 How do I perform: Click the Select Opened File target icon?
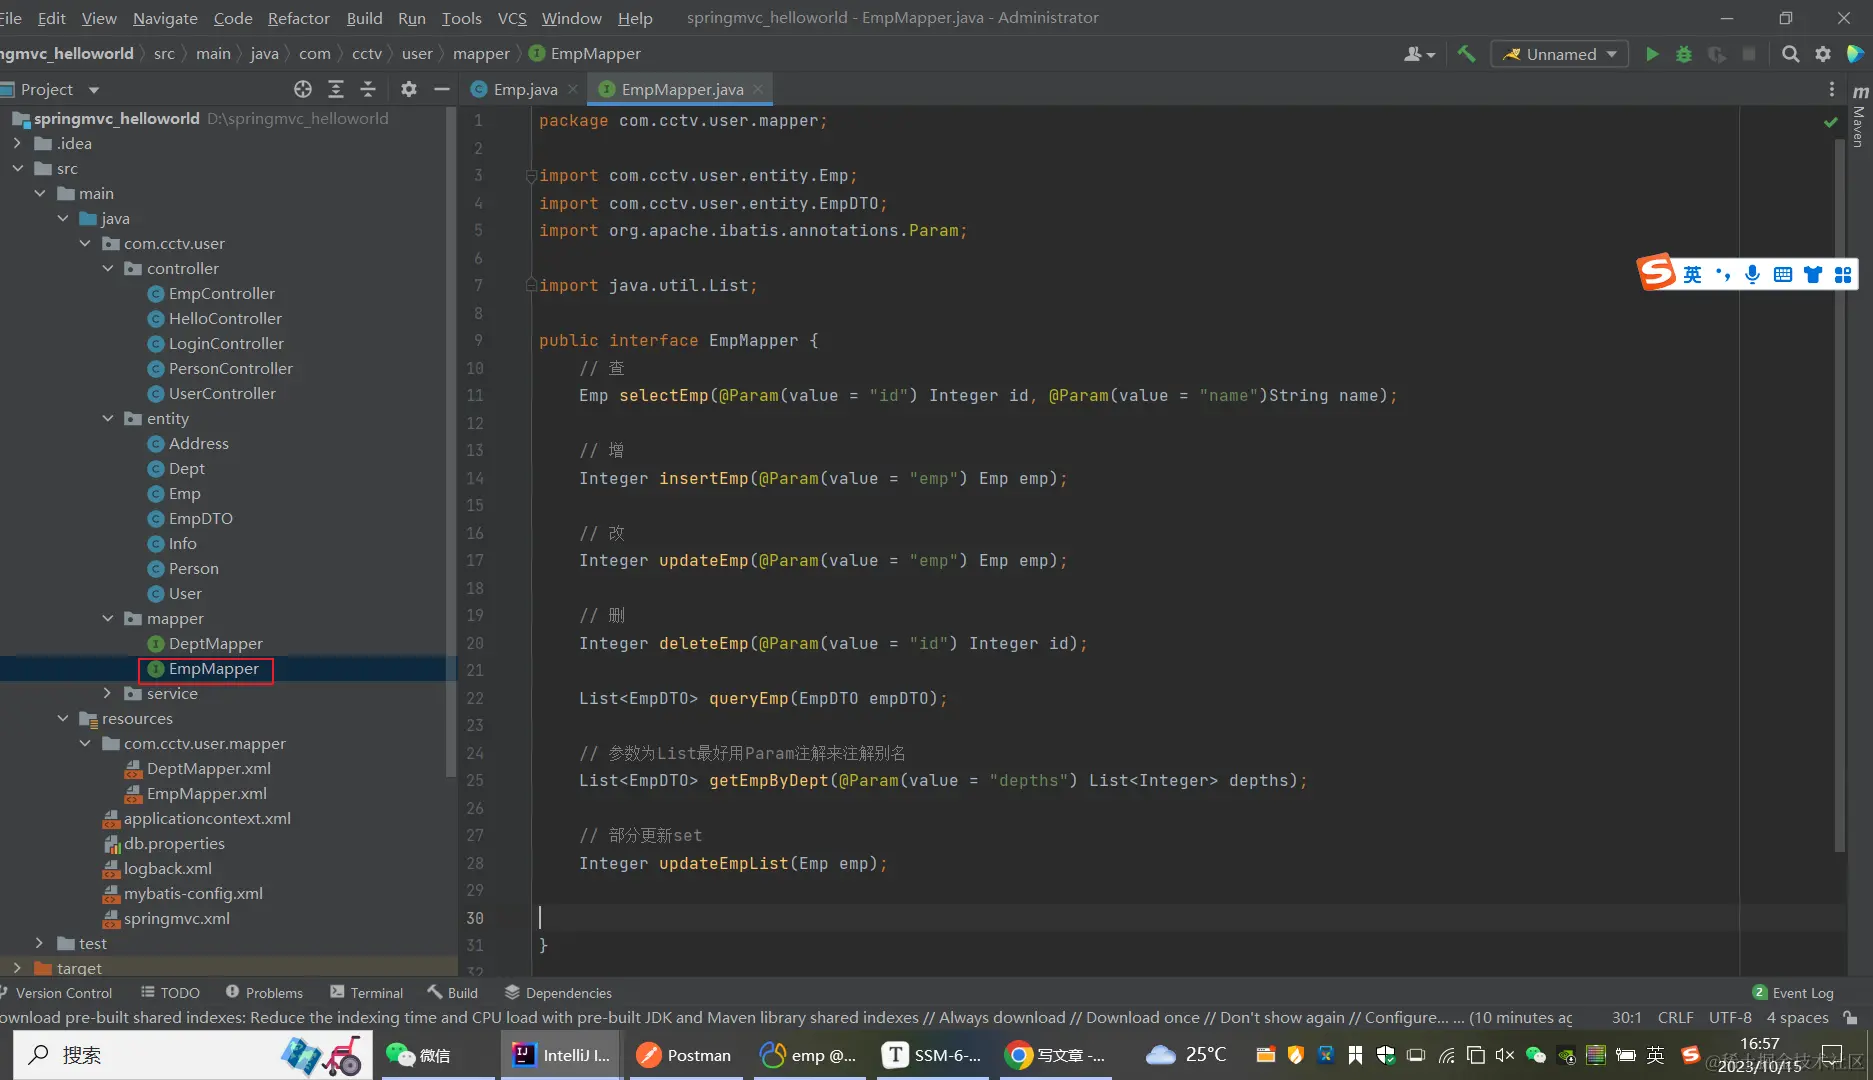pos(303,89)
